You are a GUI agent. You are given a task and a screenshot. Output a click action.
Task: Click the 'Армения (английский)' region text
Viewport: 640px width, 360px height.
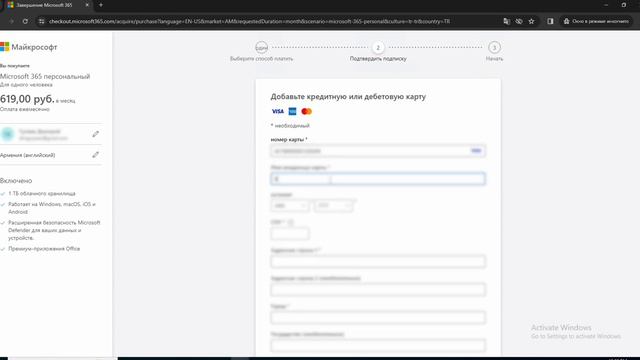point(27,155)
